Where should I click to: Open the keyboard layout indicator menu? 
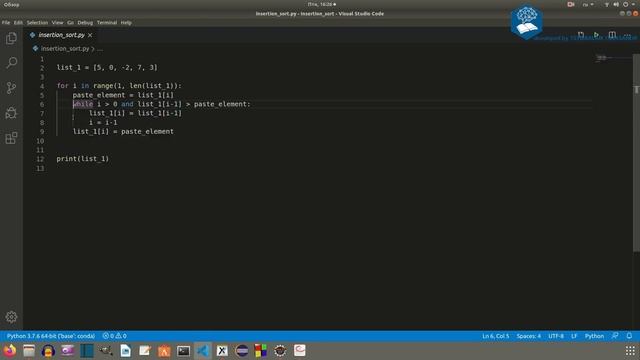coord(588,4)
